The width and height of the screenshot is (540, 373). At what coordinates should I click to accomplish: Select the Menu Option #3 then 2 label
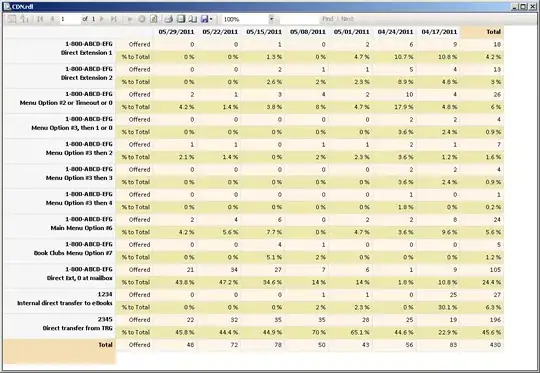[x=79, y=153]
